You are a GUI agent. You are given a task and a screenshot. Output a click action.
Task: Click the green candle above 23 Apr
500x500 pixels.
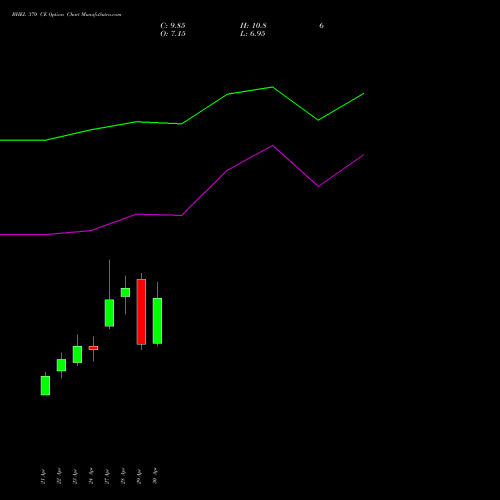(x=77, y=354)
